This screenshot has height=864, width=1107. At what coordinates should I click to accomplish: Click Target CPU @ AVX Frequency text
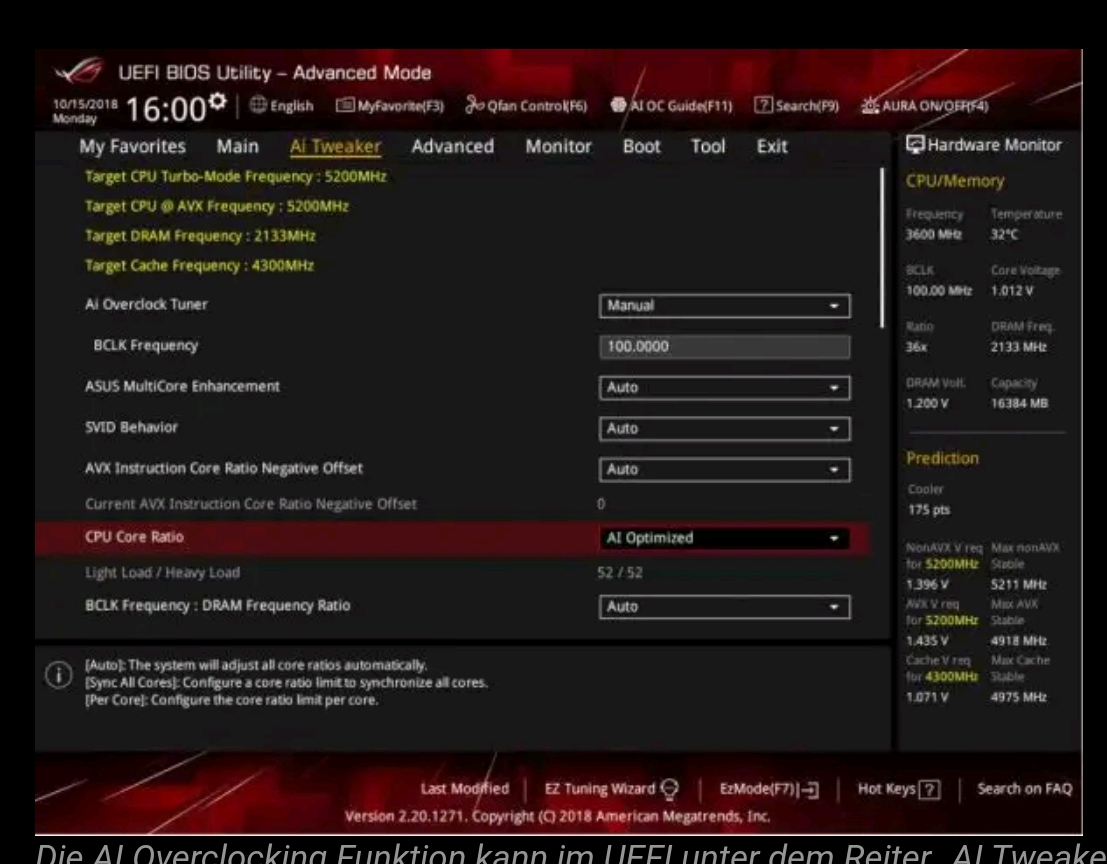click(217, 206)
